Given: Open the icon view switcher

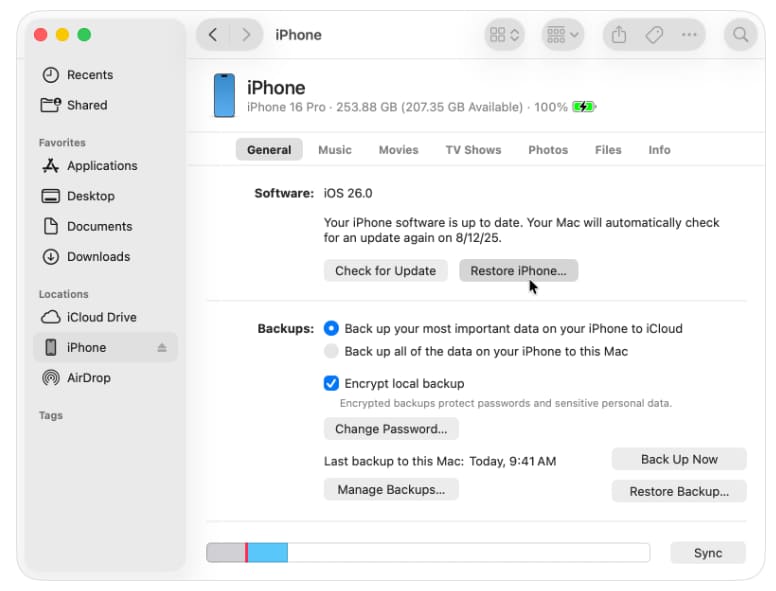Looking at the screenshot, I should (x=504, y=35).
